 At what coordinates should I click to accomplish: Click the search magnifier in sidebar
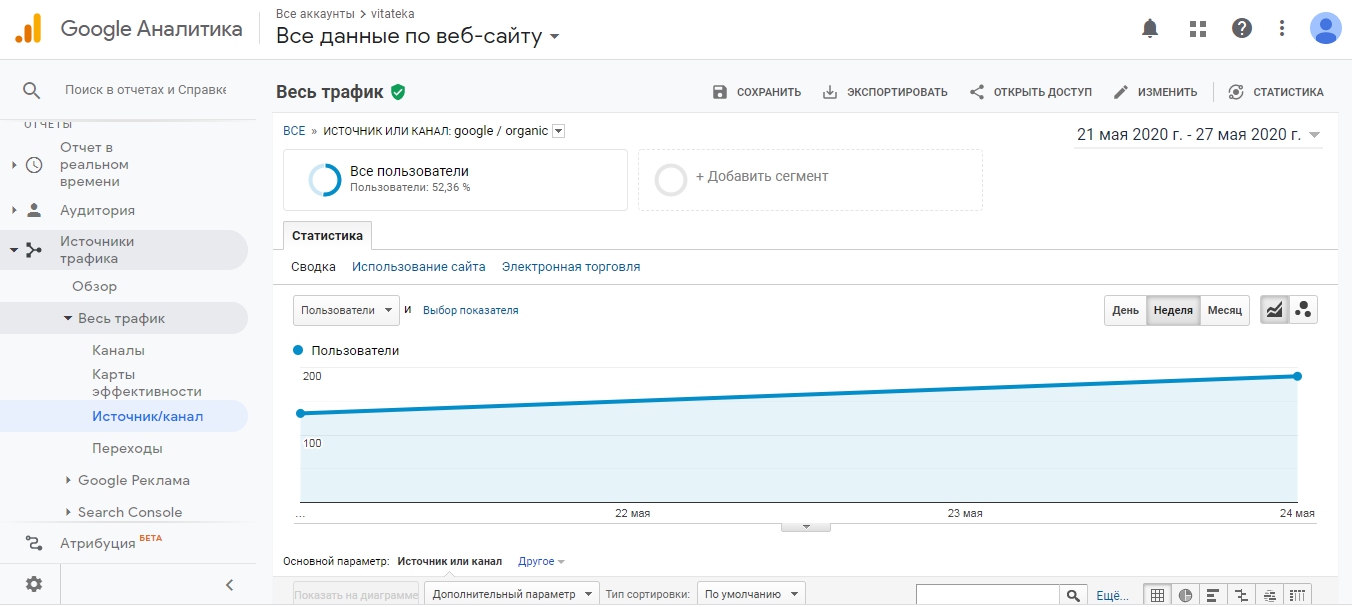click(32, 90)
